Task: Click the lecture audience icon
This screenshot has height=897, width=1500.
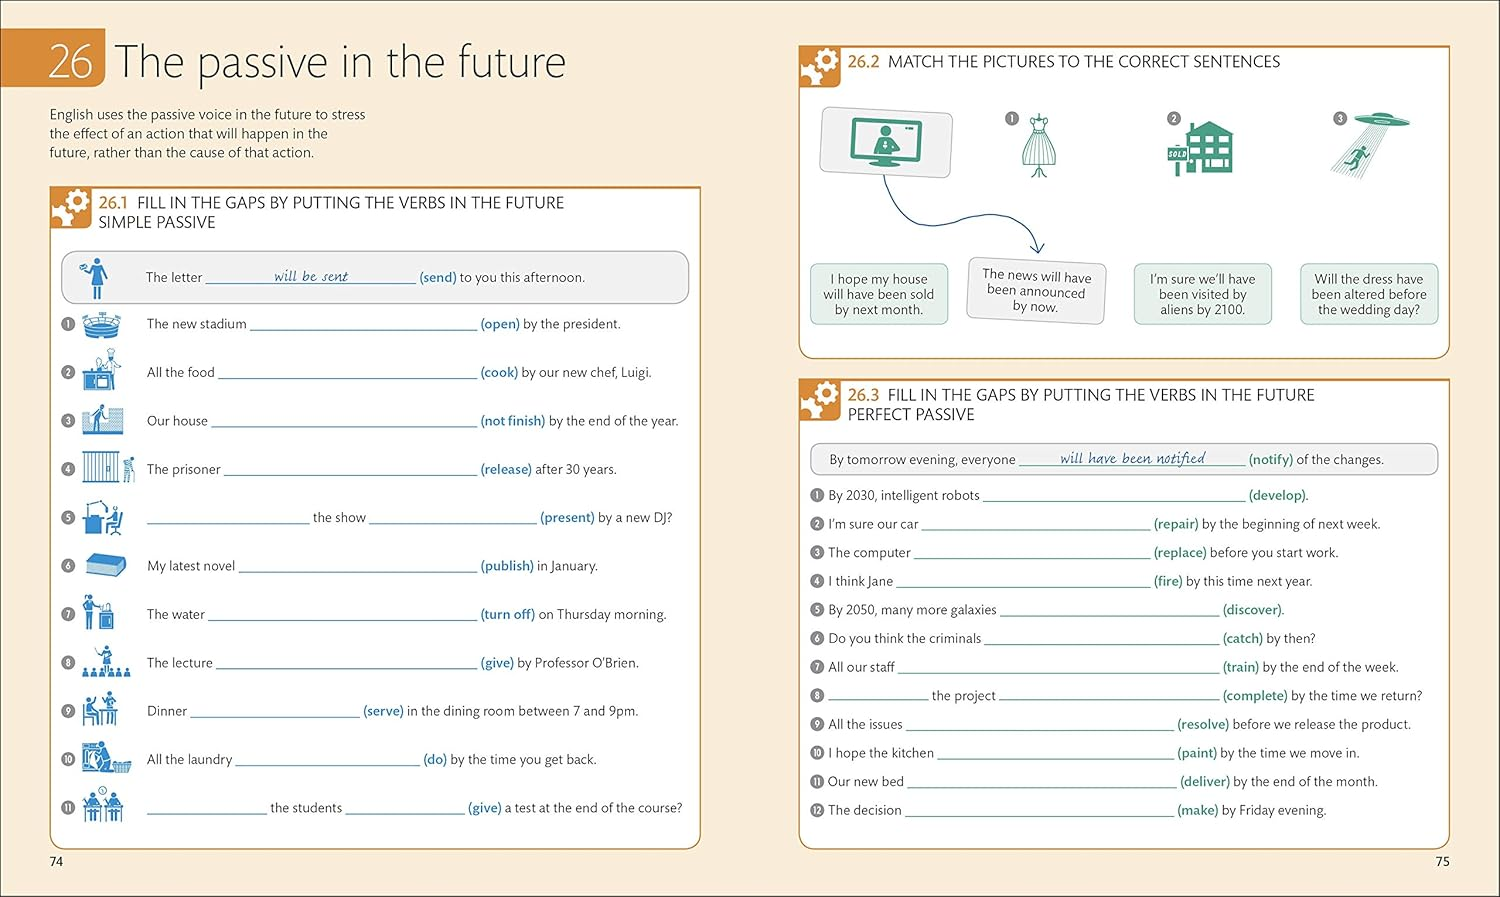Action: tap(105, 662)
